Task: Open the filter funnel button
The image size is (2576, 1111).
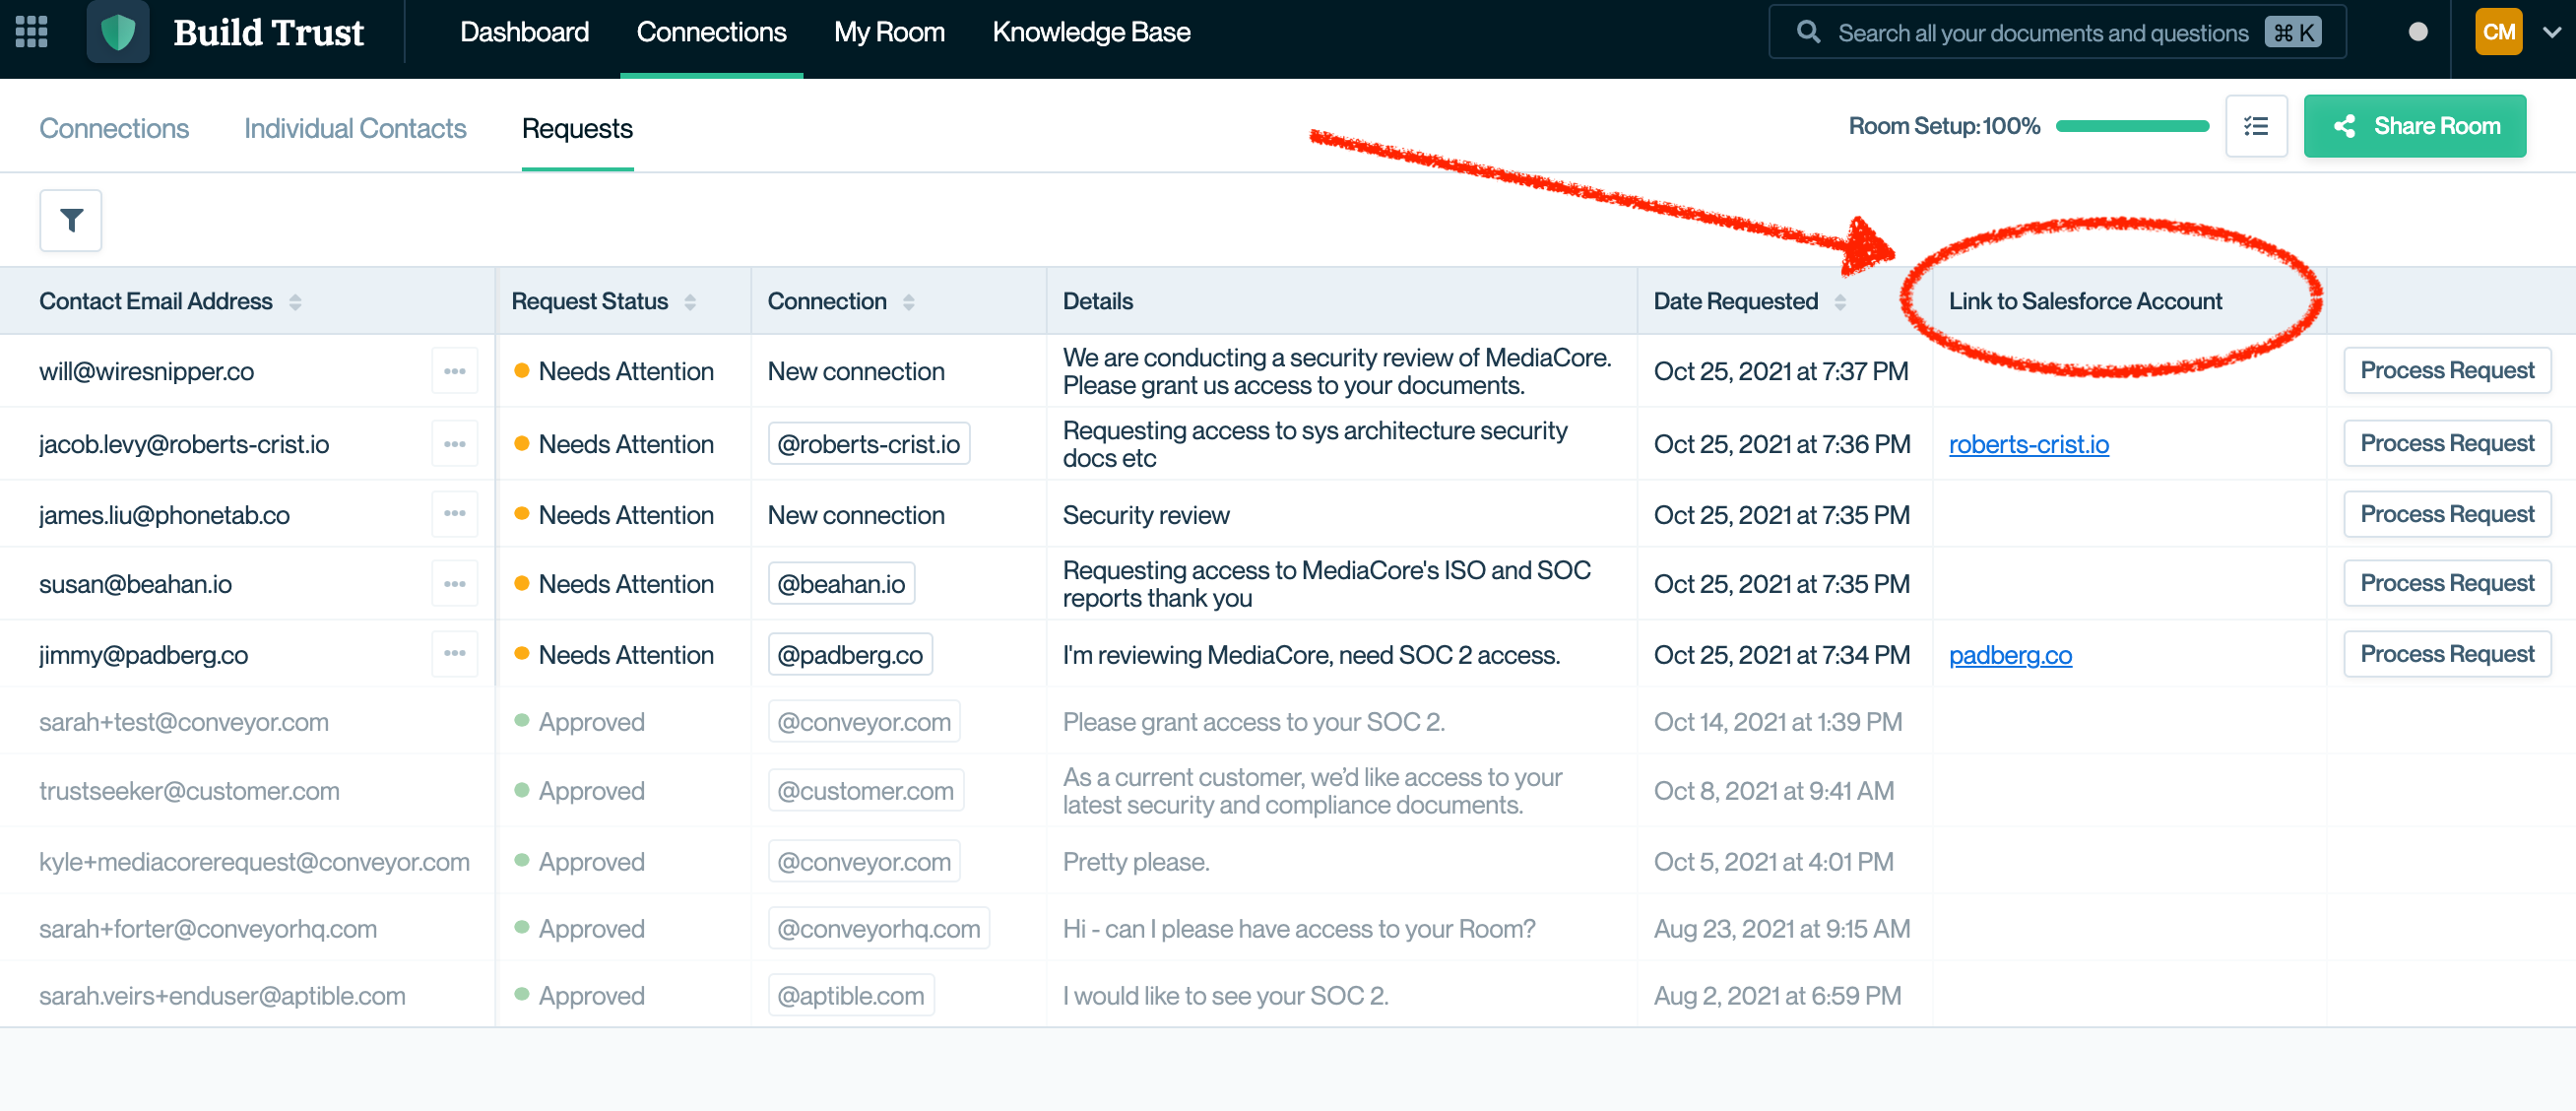Action: pyautogui.click(x=71, y=220)
